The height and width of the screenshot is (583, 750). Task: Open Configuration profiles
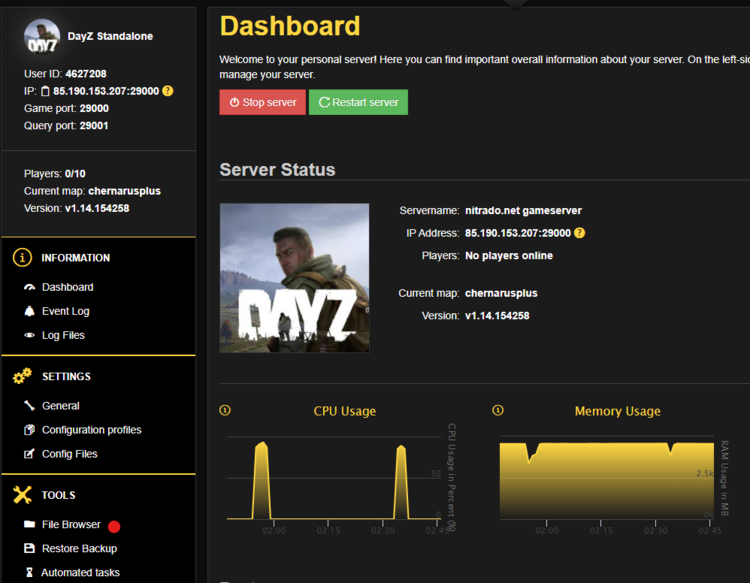91,429
